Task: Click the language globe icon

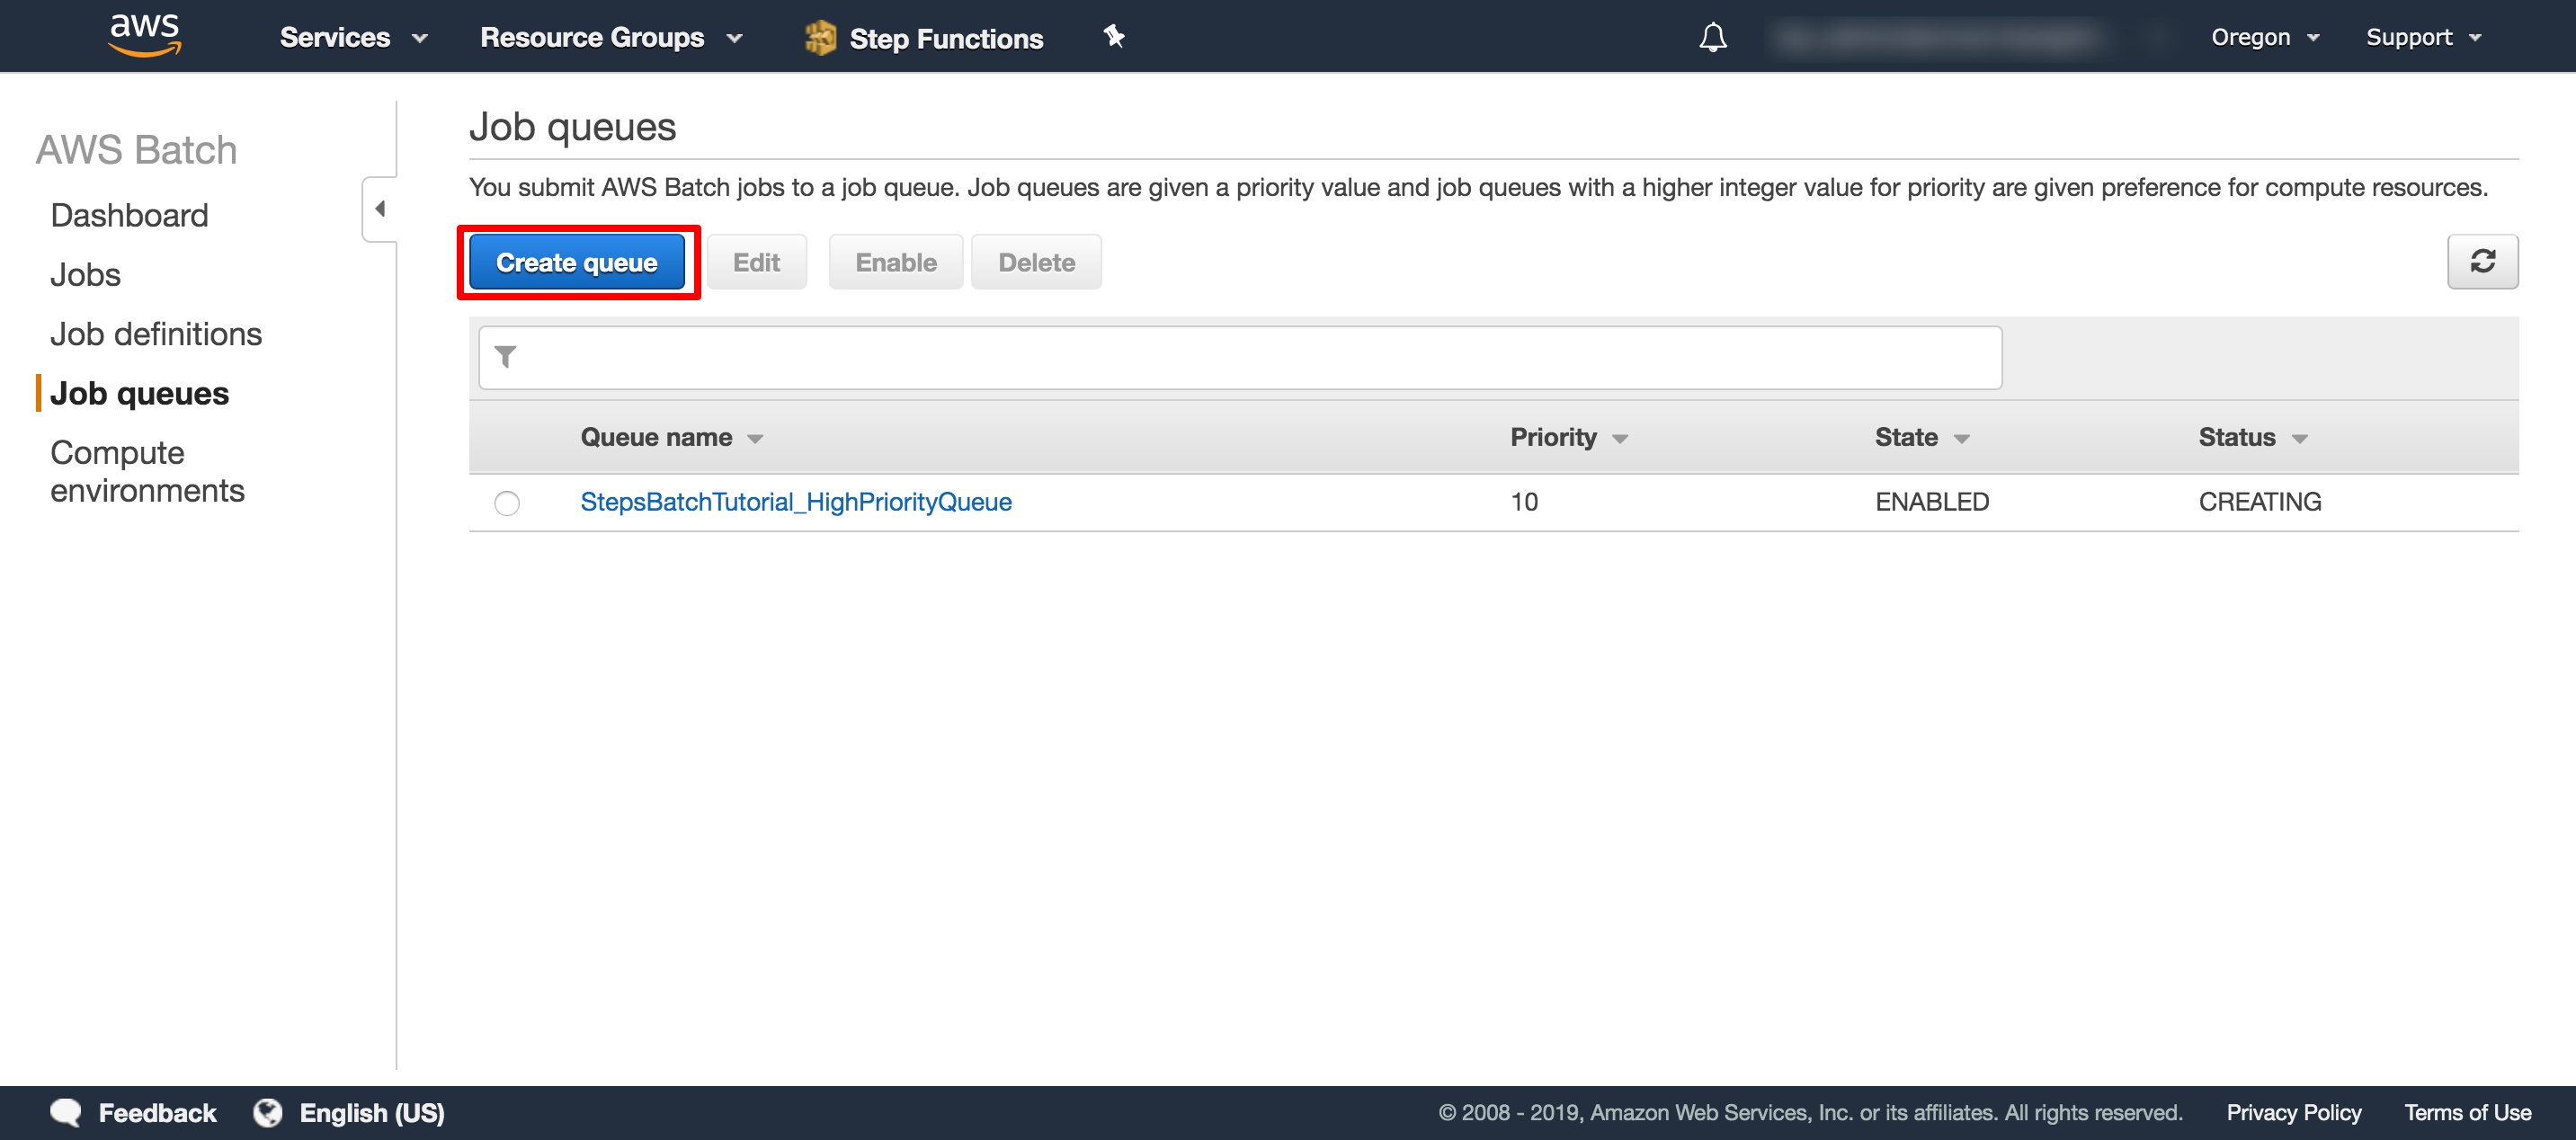Action: point(268,1112)
